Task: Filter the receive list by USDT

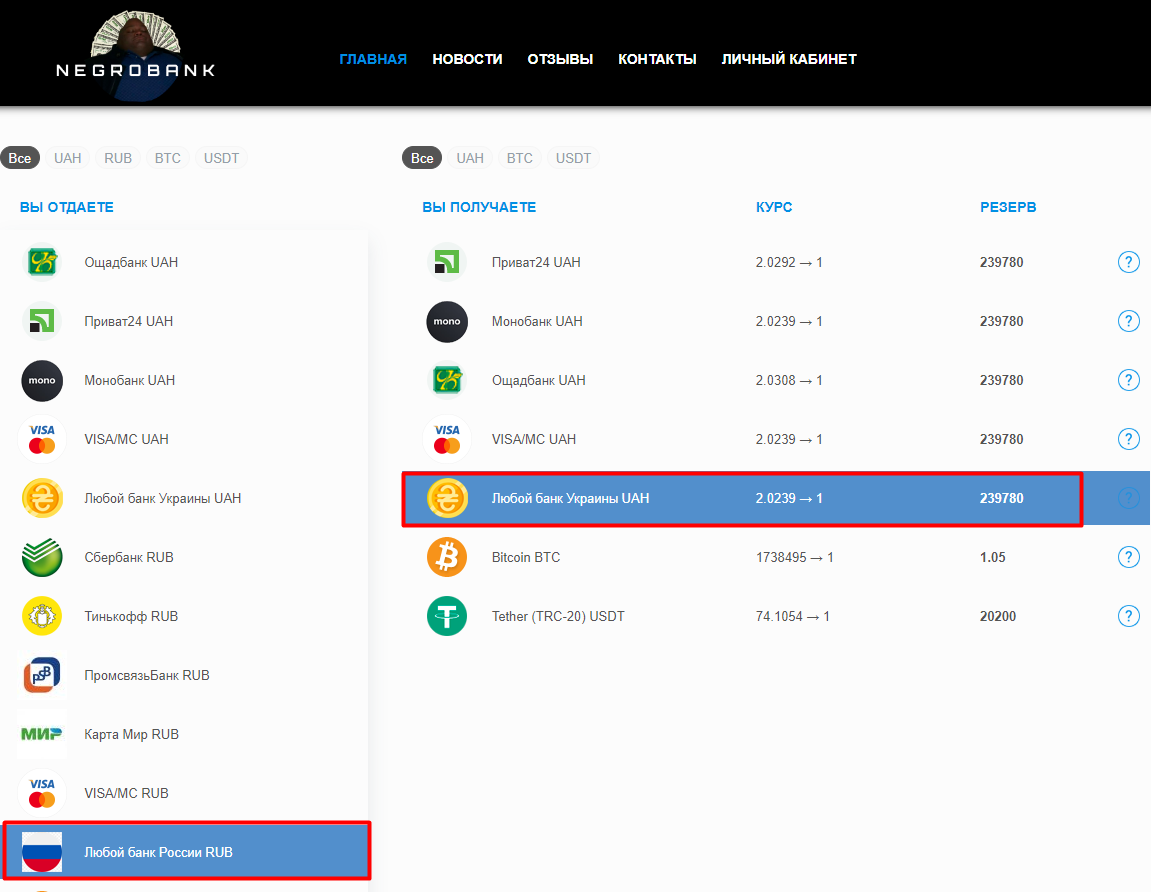Action: tap(573, 158)
